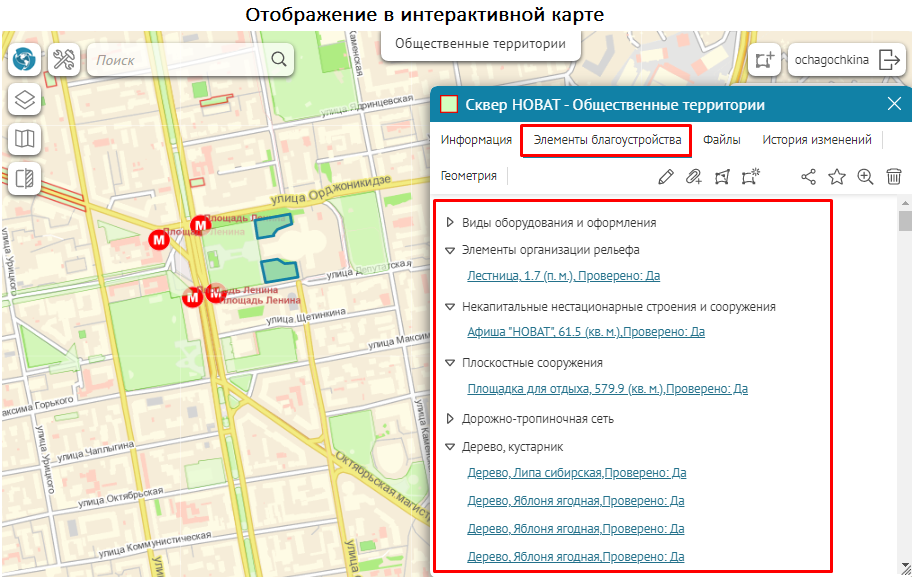Add object to favorites with star
Viewport: 912px width, 577px height.
point(837,177)
